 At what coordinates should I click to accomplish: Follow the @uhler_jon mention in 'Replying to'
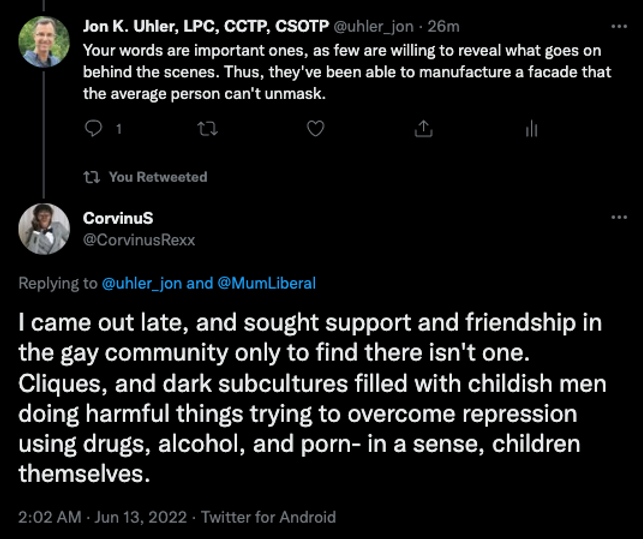click(x=142, y=283)
